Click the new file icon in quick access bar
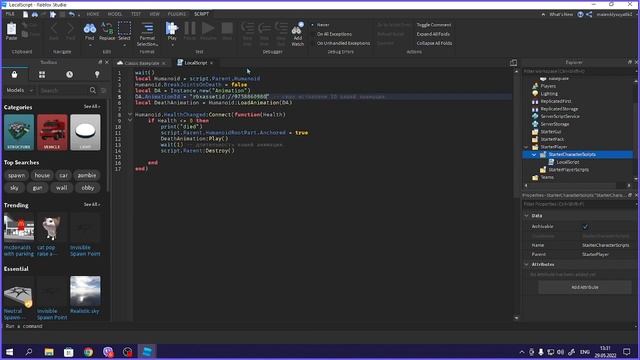The height and width of the screenshot is (360, 640). [25, 14]
